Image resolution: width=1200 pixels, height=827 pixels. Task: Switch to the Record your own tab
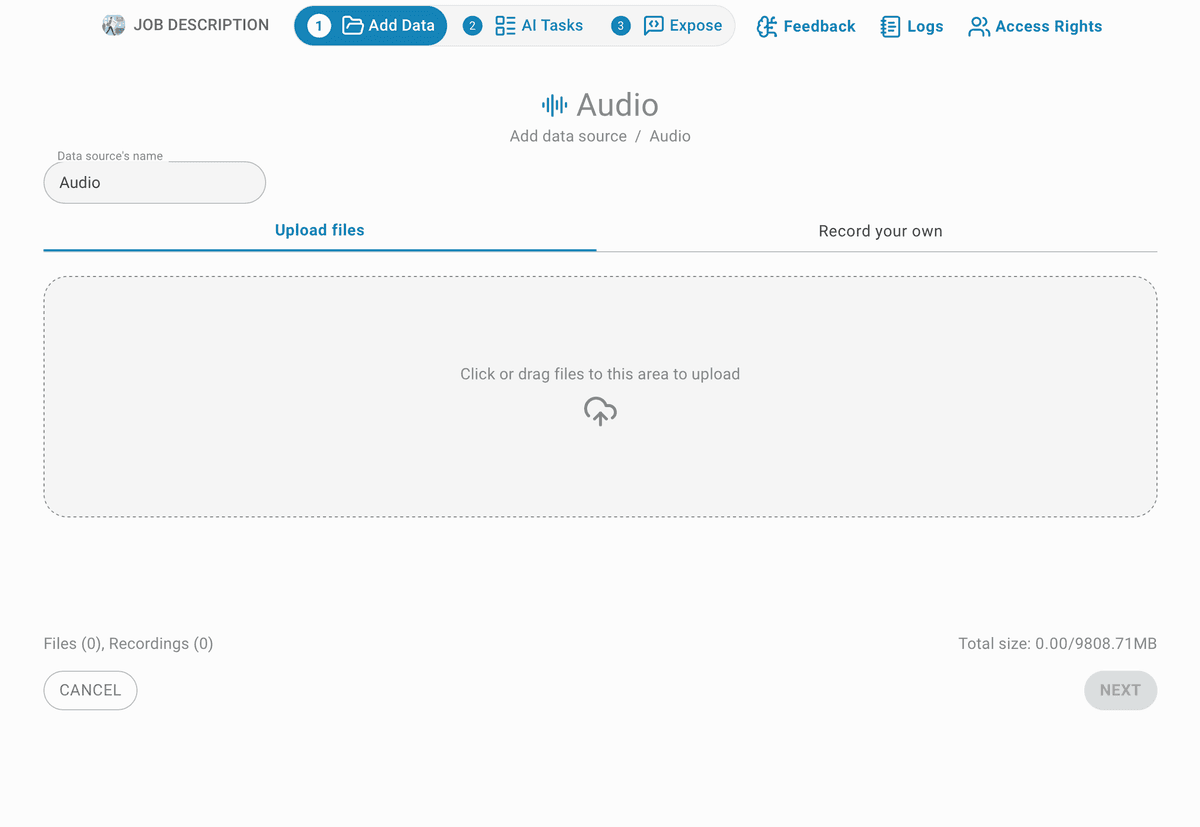[880, 231]
